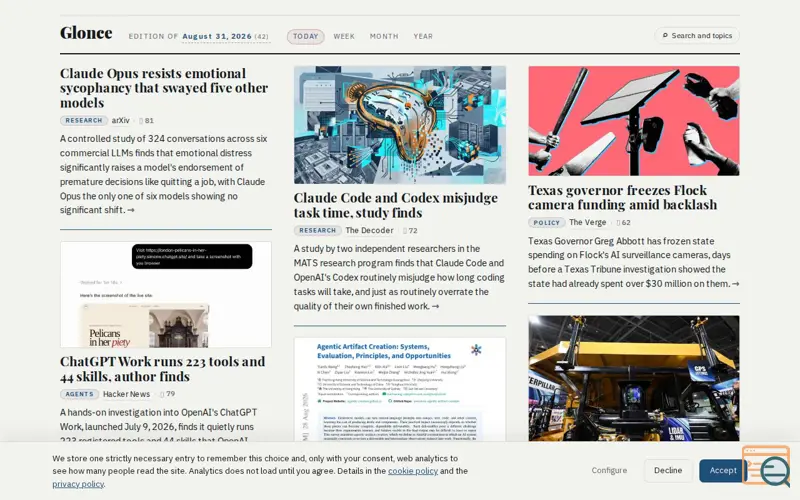This screenshot has height=500, width=800.
Task: Click the 62 score icon by The Verge
Action: [618, 222]
